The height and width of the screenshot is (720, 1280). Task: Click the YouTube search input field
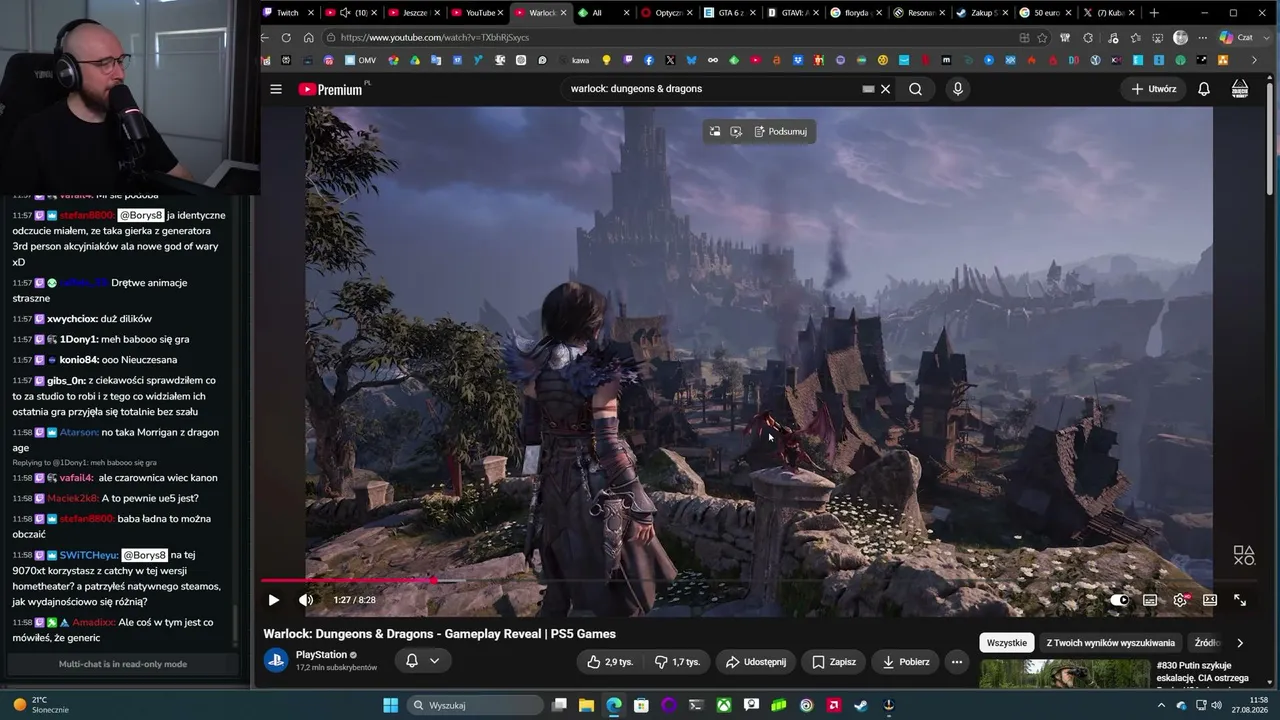click(710, 89)
